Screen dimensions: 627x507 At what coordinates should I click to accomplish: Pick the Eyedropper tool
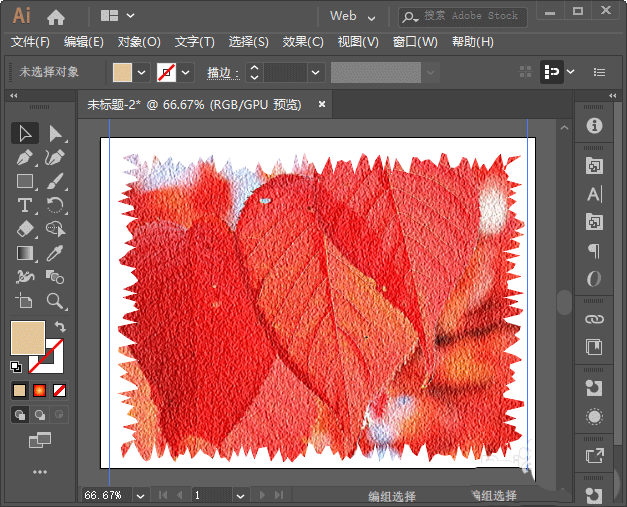(56, 253)
